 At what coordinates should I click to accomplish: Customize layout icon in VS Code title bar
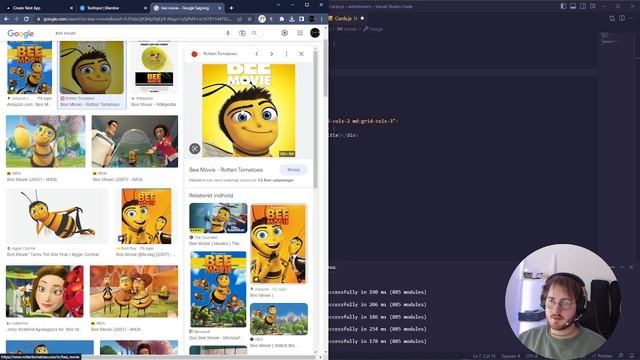pyautogui.click(x=593, y=6)
